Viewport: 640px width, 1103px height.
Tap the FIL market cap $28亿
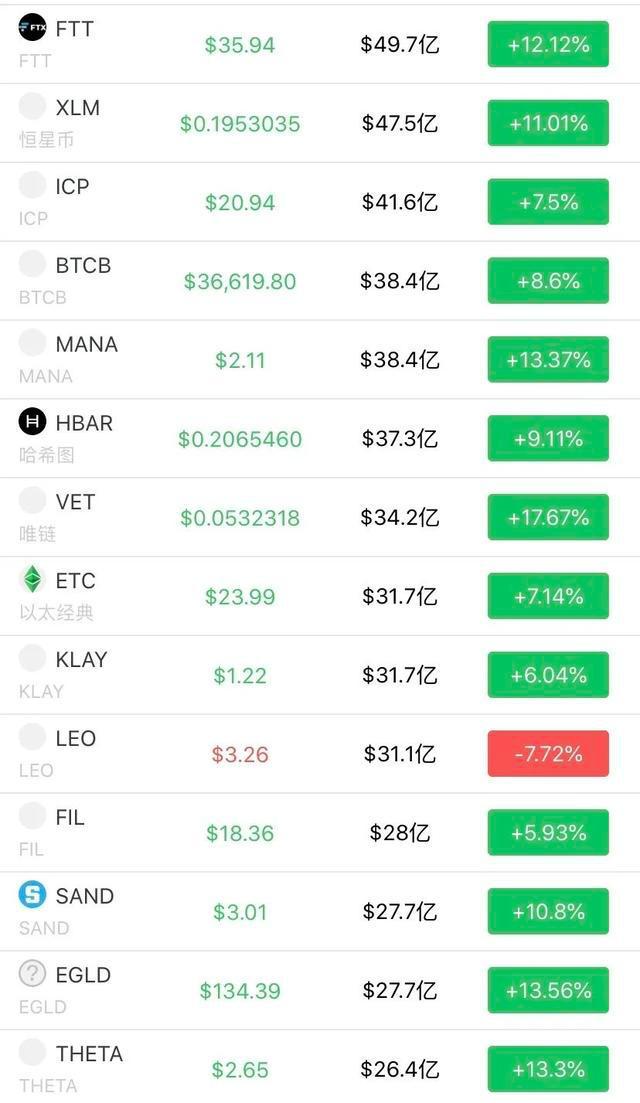[x=399, y=833]
